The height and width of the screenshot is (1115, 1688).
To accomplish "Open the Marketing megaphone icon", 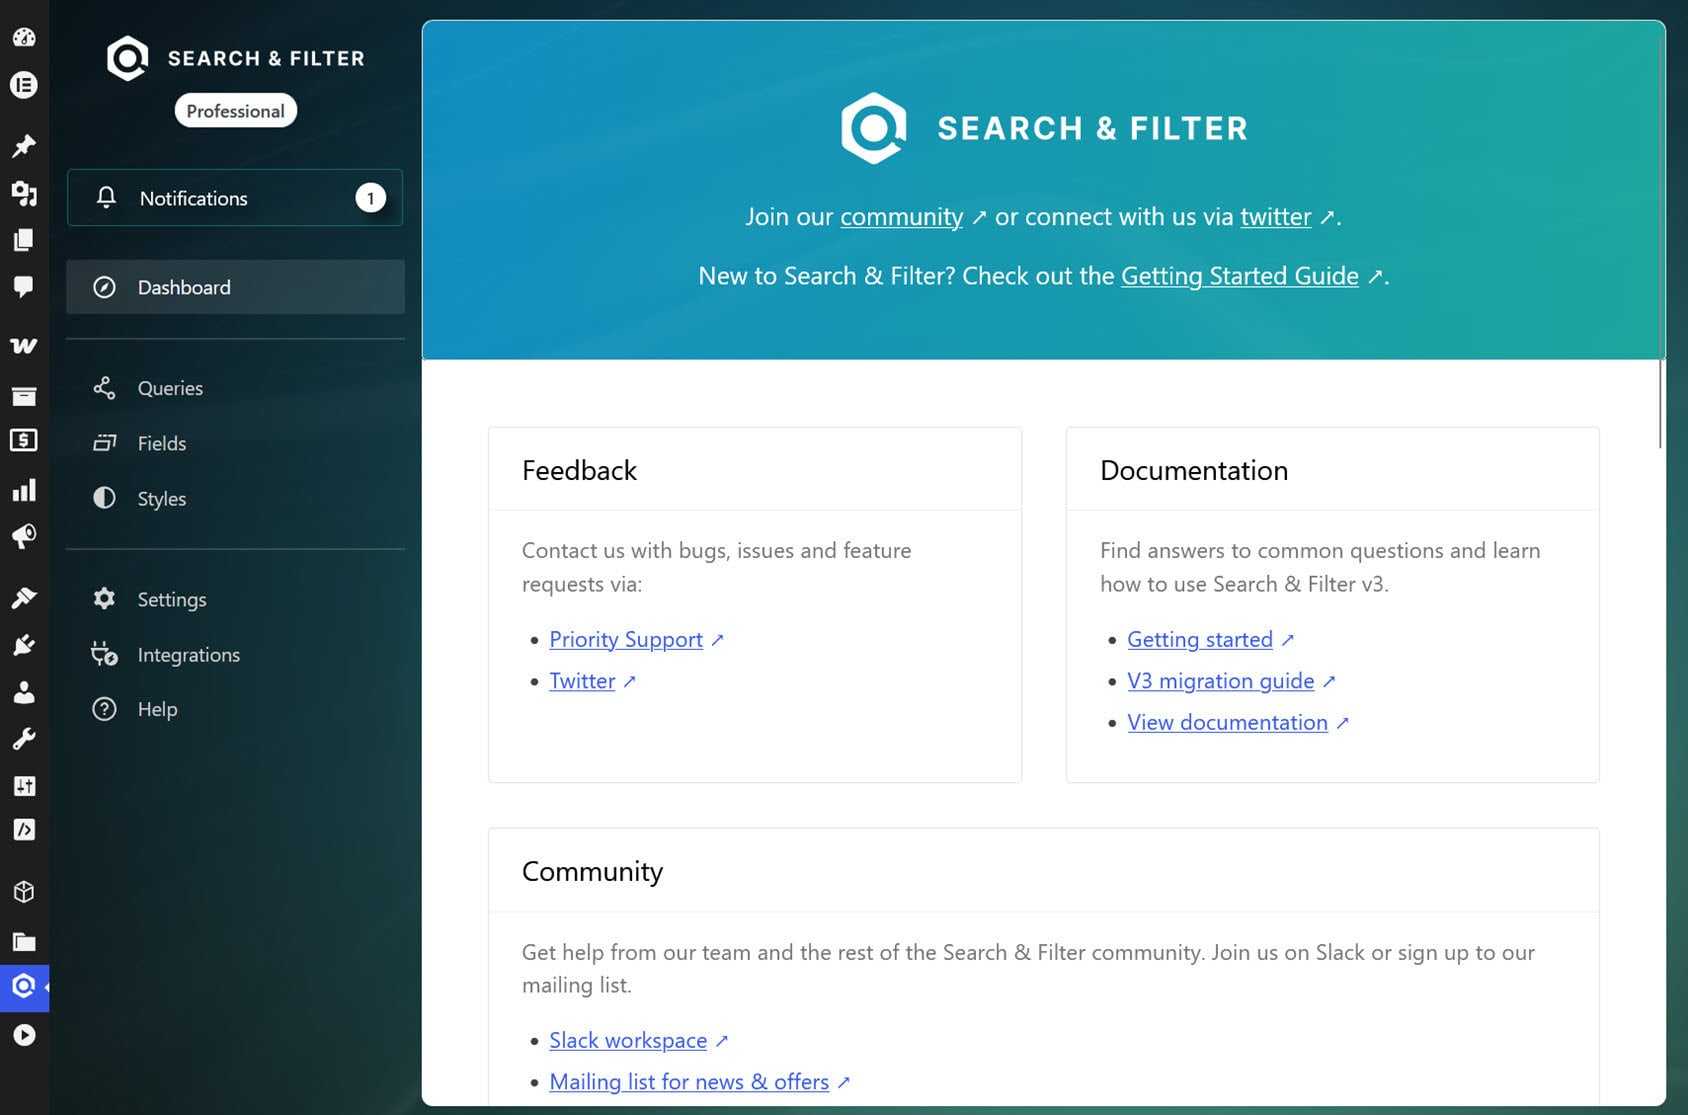I will click(x=24, y=537).
